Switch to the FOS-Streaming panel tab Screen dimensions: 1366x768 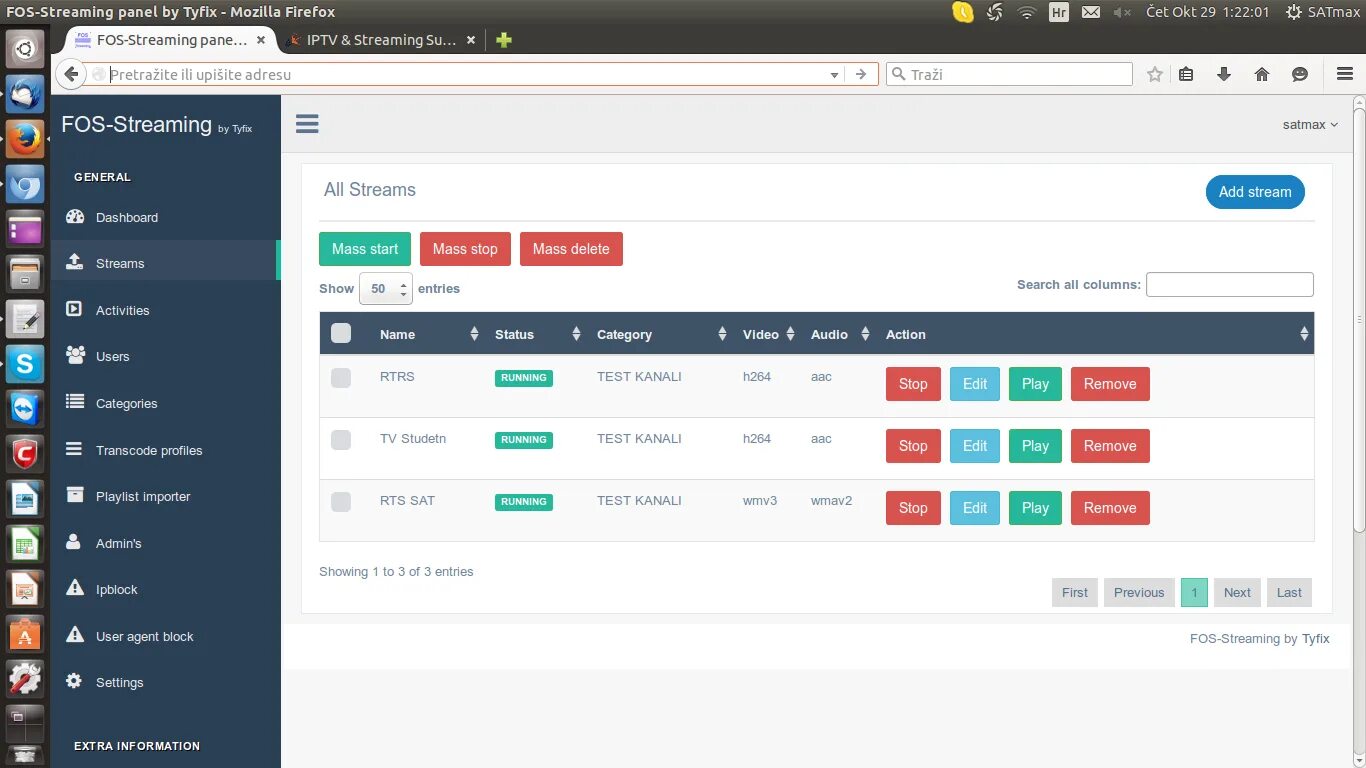[172, 40]
